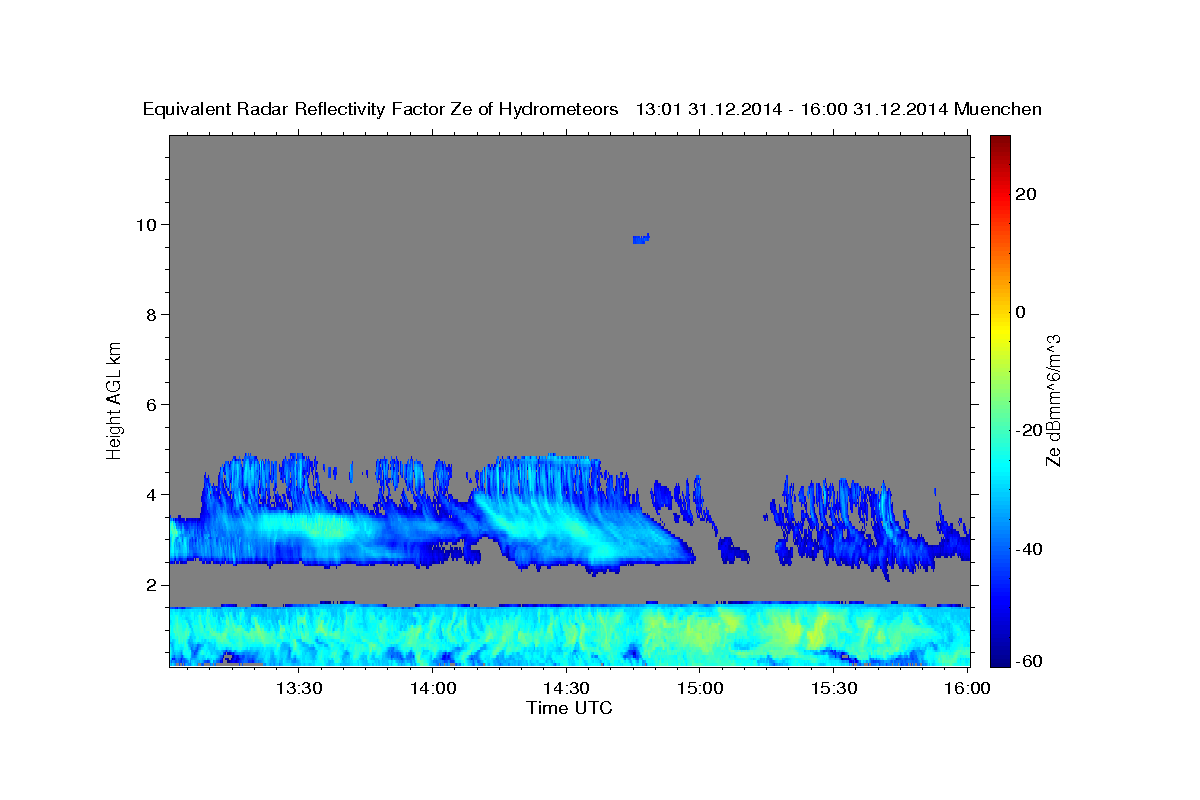Click the 15:00 time tick label
Screen dimensions: 1200x800
700,688
